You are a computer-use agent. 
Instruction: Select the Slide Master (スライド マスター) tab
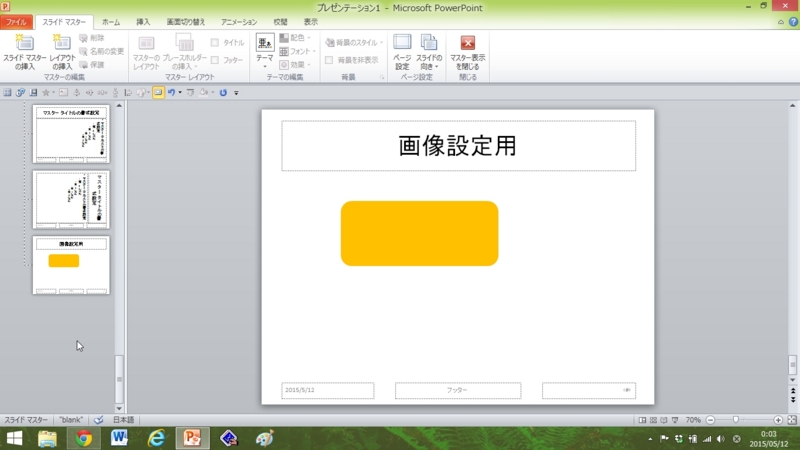point(64,22)
